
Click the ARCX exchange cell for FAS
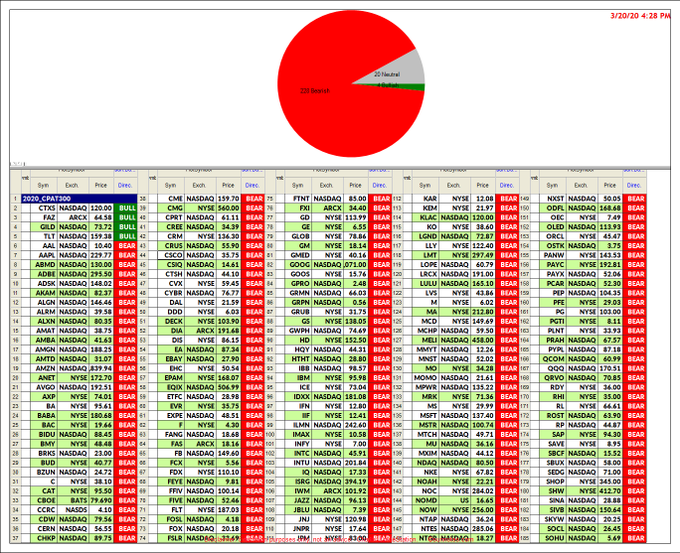pos(200,444)
